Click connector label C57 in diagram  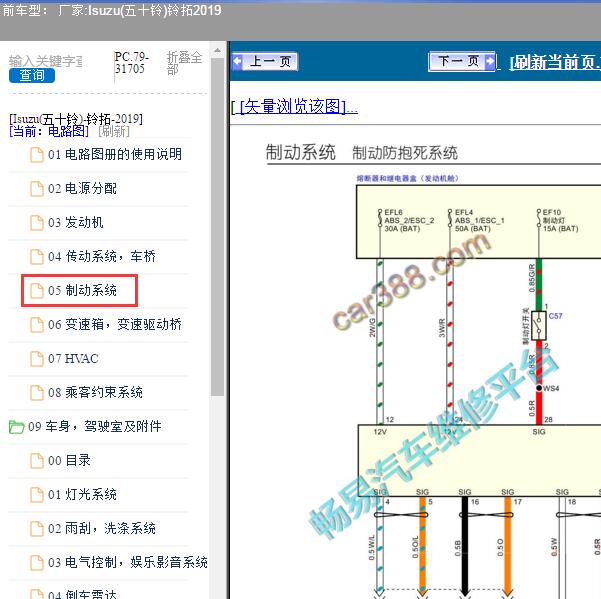[x=555, y=316]
